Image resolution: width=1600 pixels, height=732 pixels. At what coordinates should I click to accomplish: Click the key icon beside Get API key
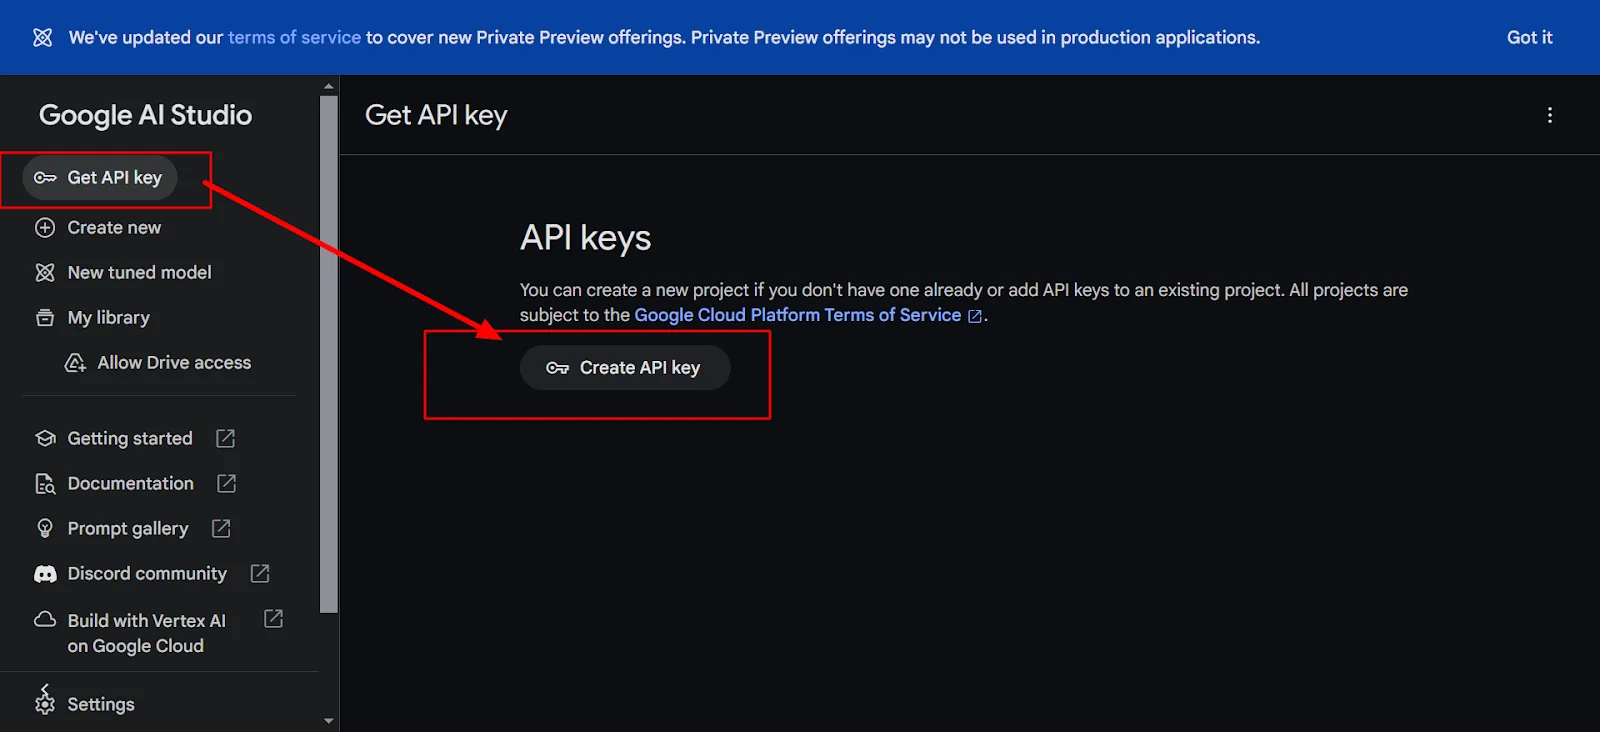pos(45,178)
